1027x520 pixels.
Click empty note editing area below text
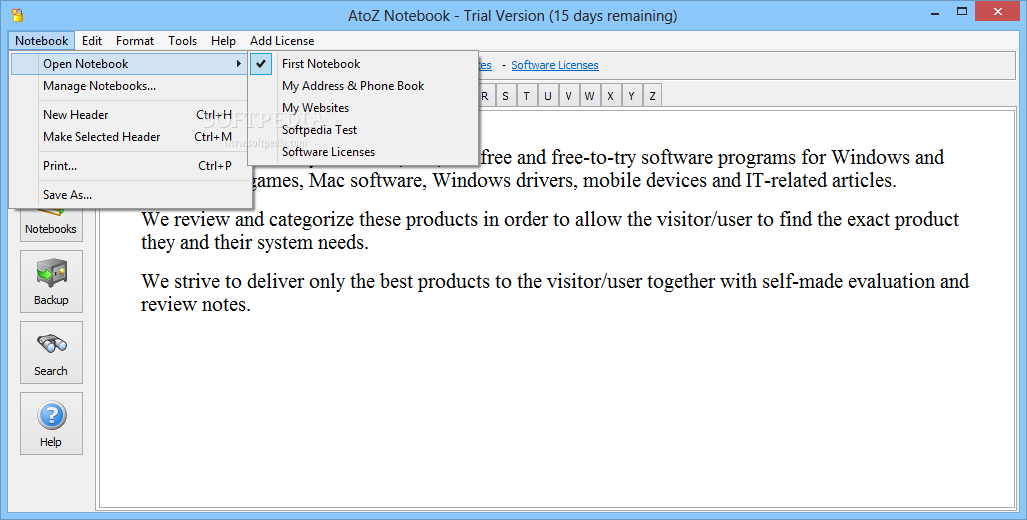tap(557, 413)
